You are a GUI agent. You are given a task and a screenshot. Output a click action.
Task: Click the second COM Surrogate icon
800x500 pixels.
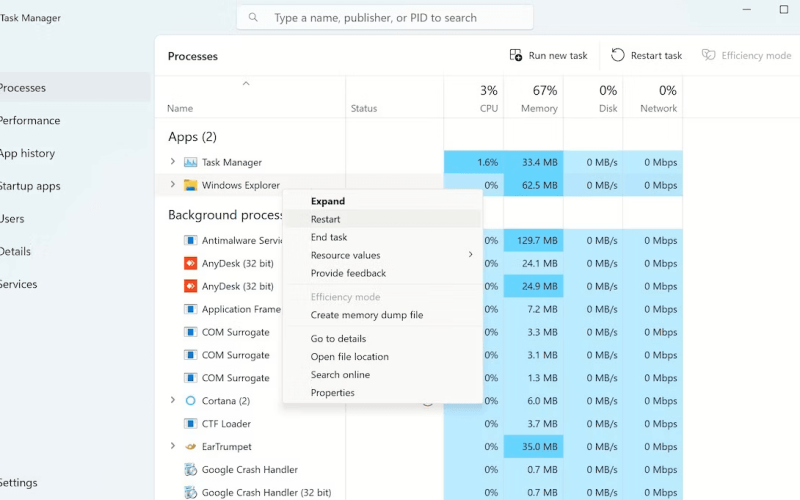click(x=190, y=355)
